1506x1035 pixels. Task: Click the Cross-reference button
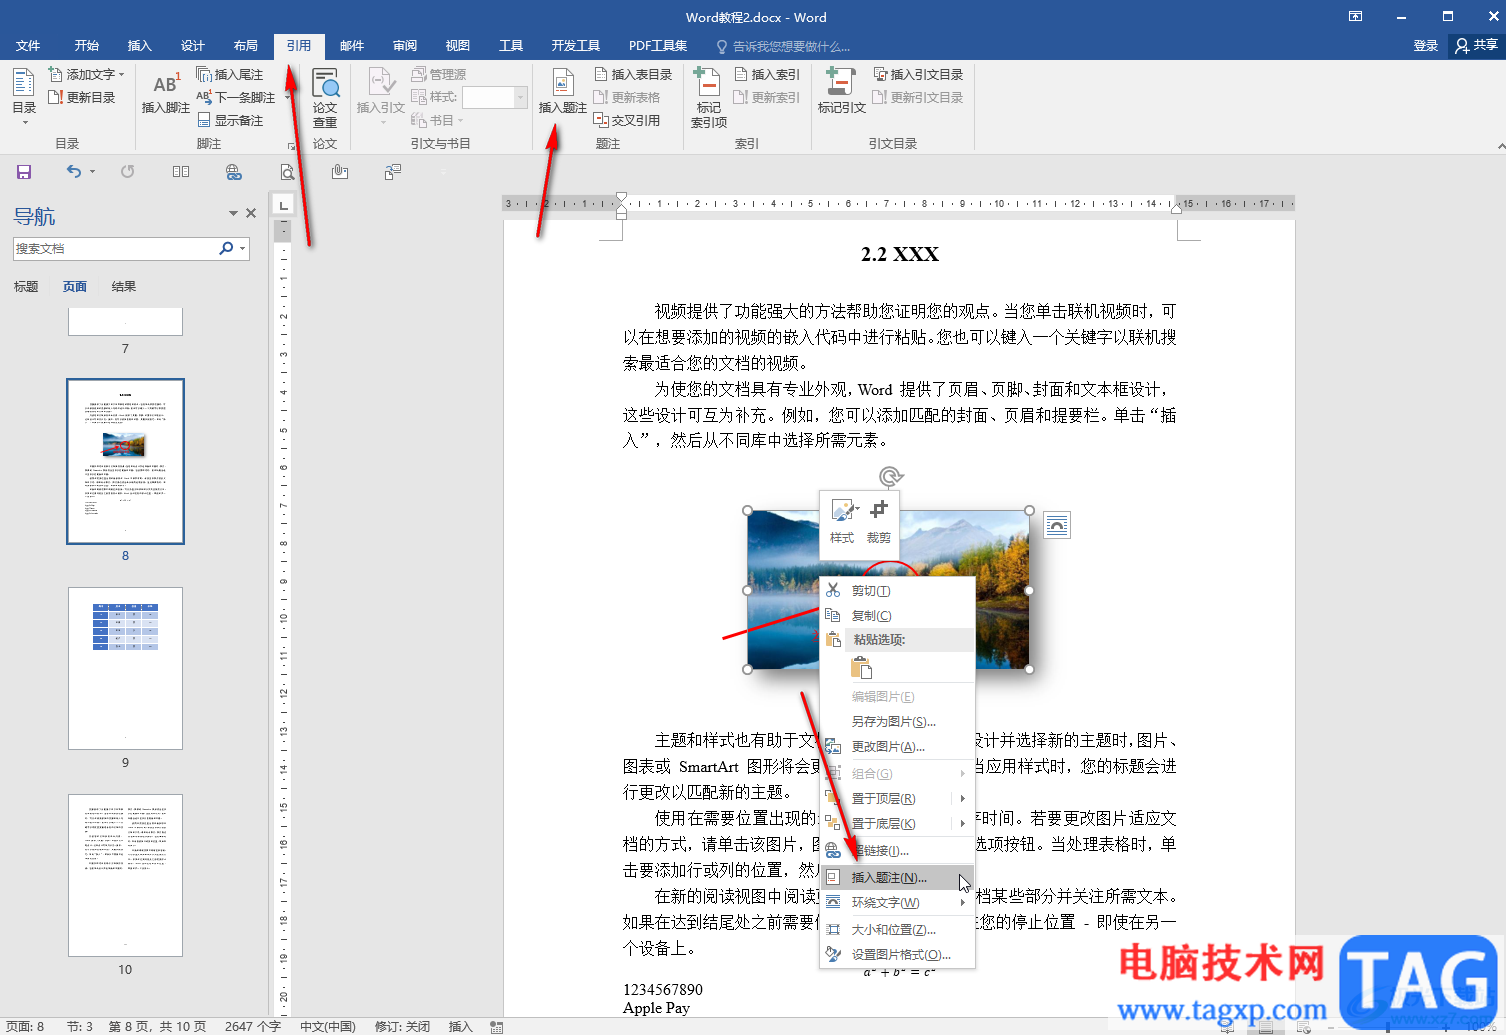627,120
